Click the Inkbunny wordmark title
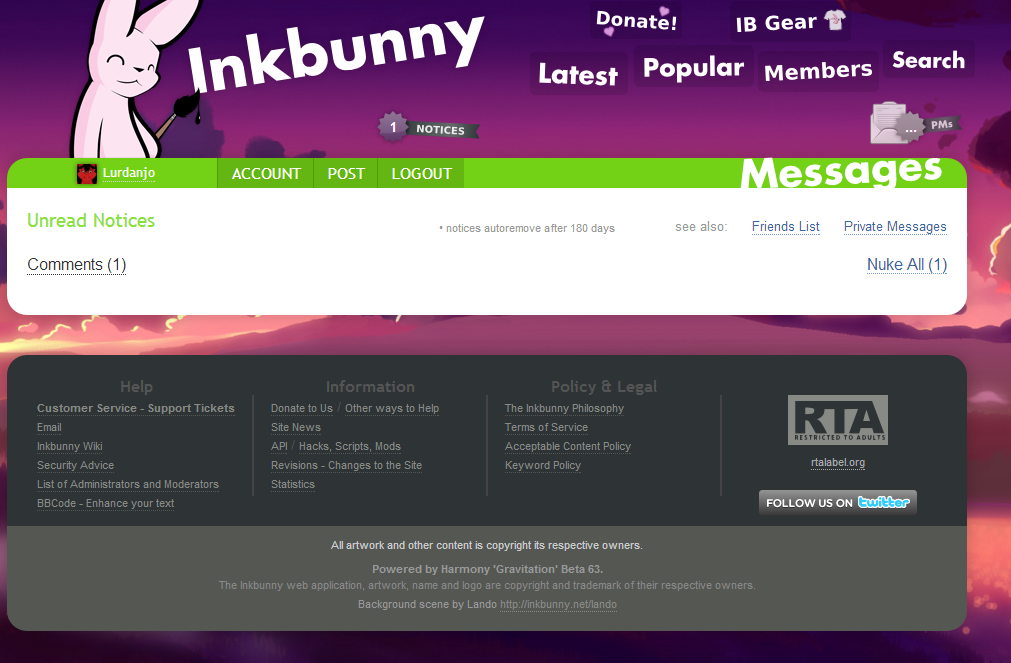The height and width of the screenshot is (663, 1011). [335, 55]
